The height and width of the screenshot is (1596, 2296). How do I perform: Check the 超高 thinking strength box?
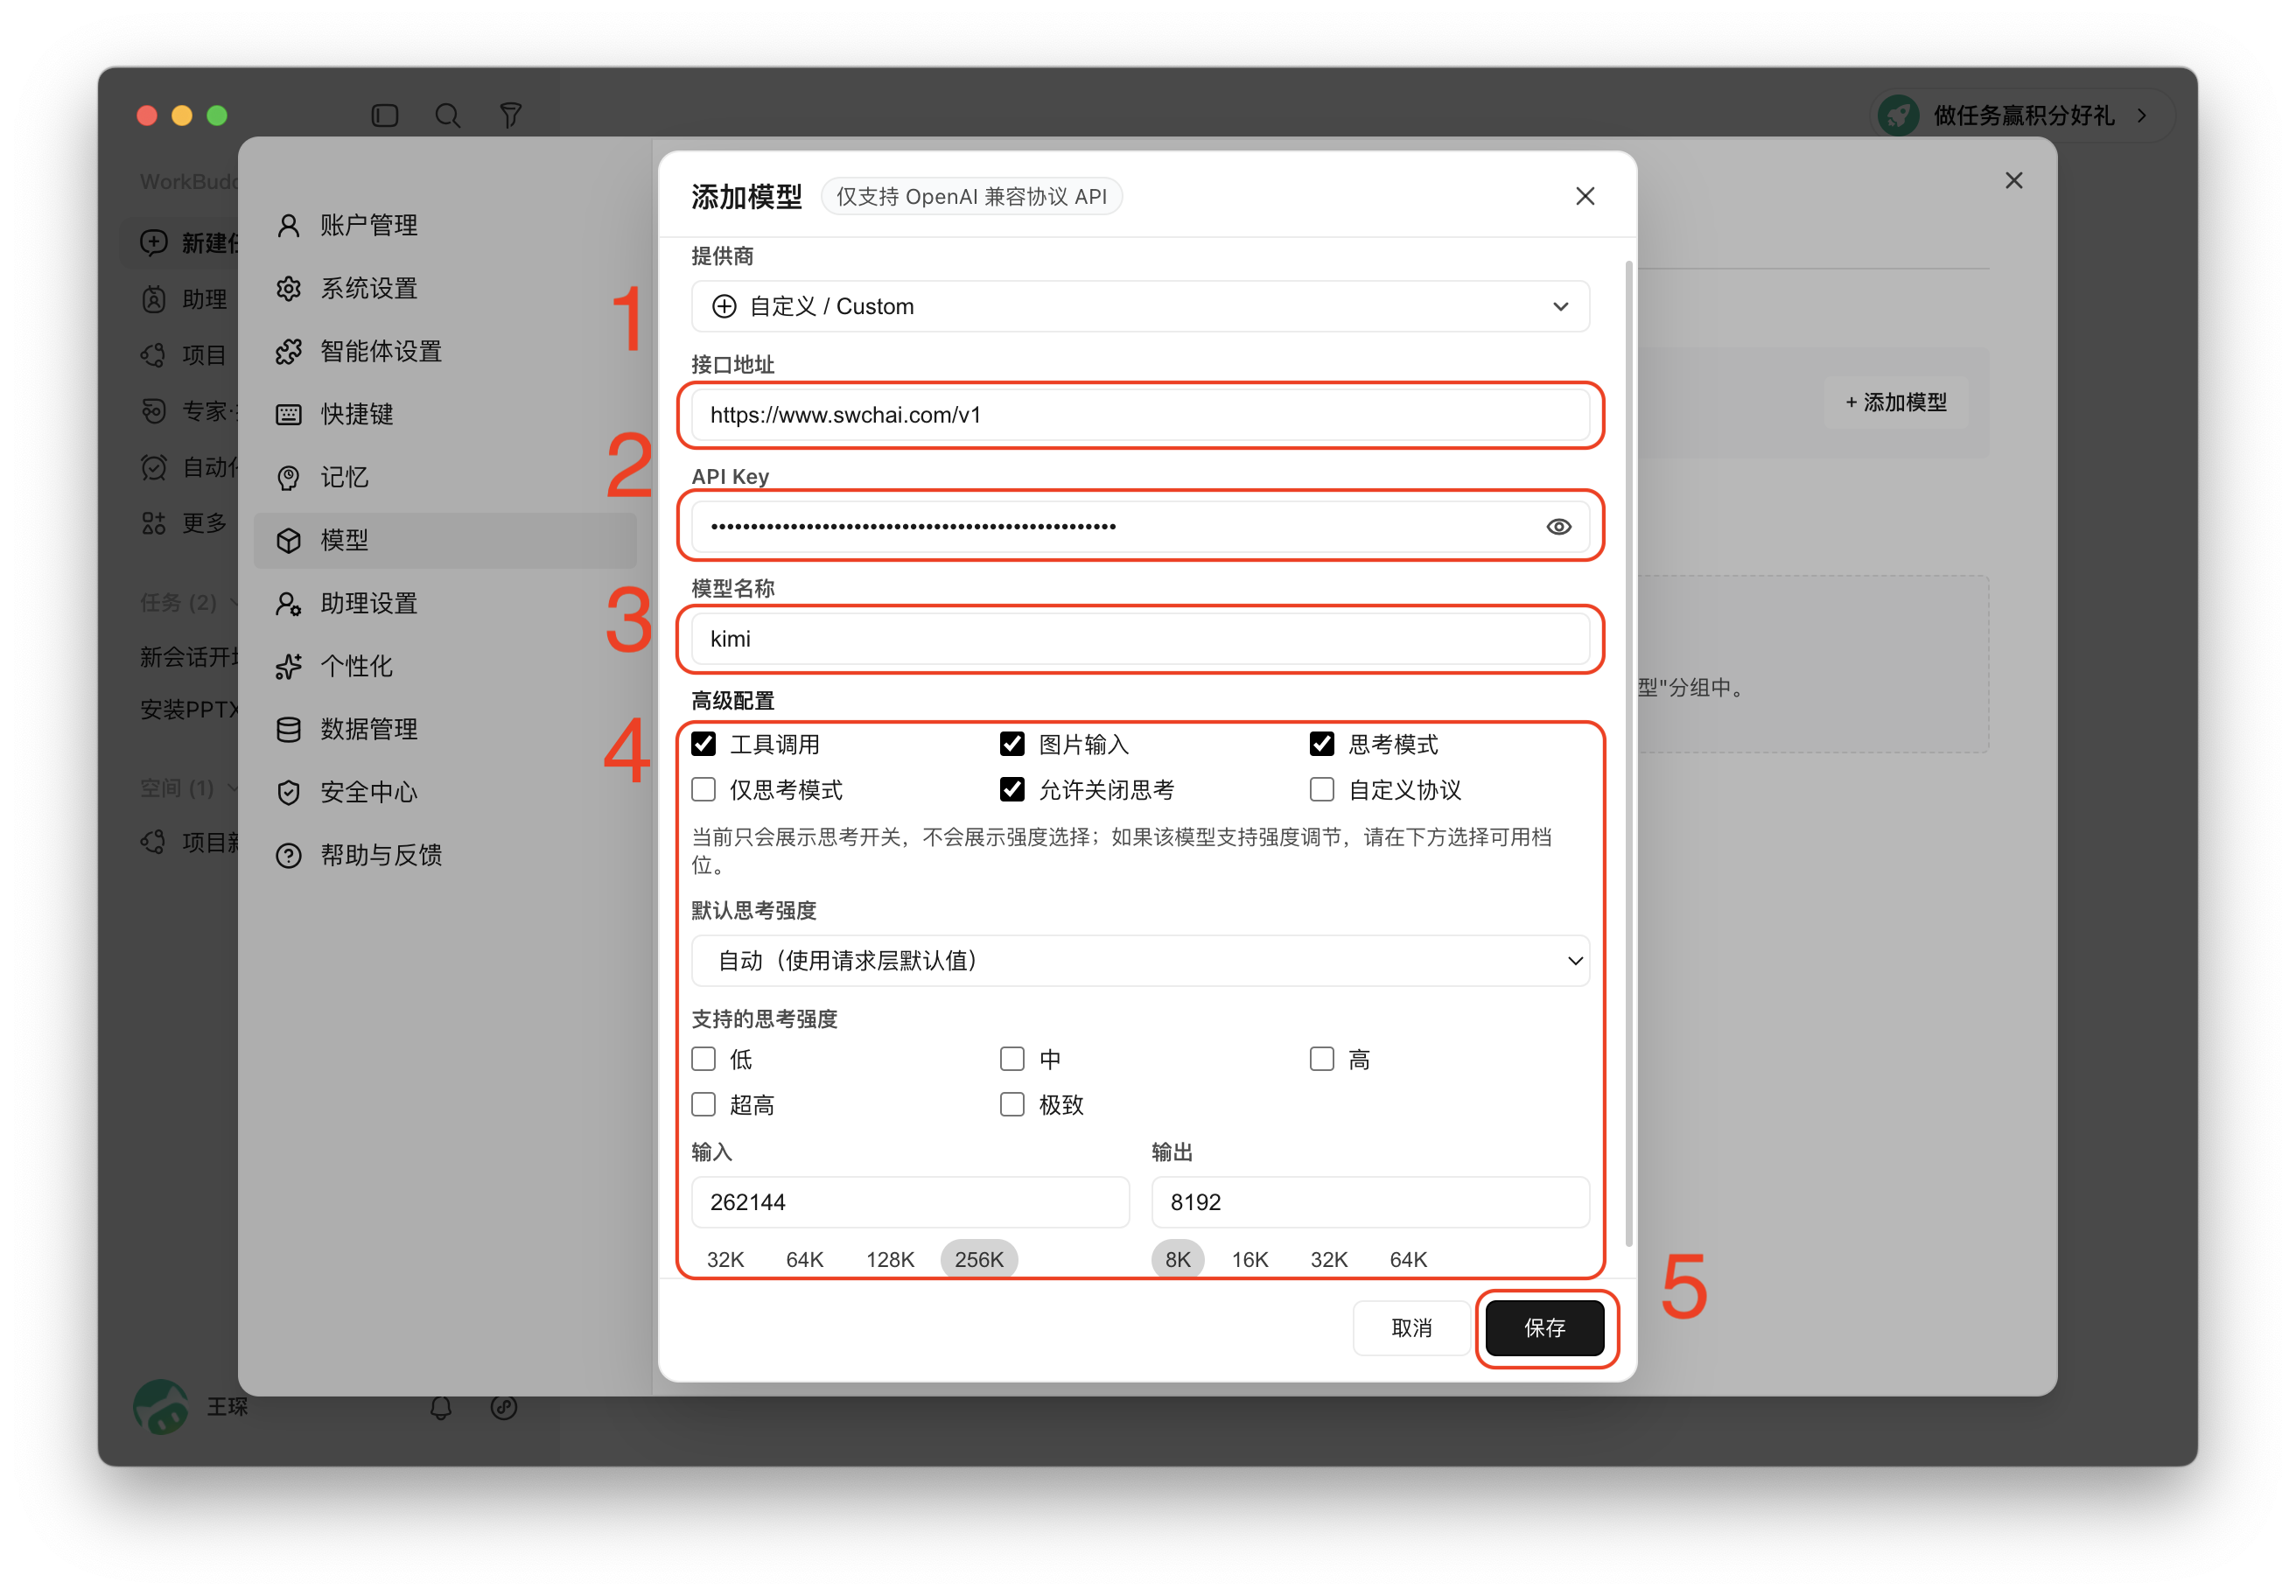[703, 1104]
